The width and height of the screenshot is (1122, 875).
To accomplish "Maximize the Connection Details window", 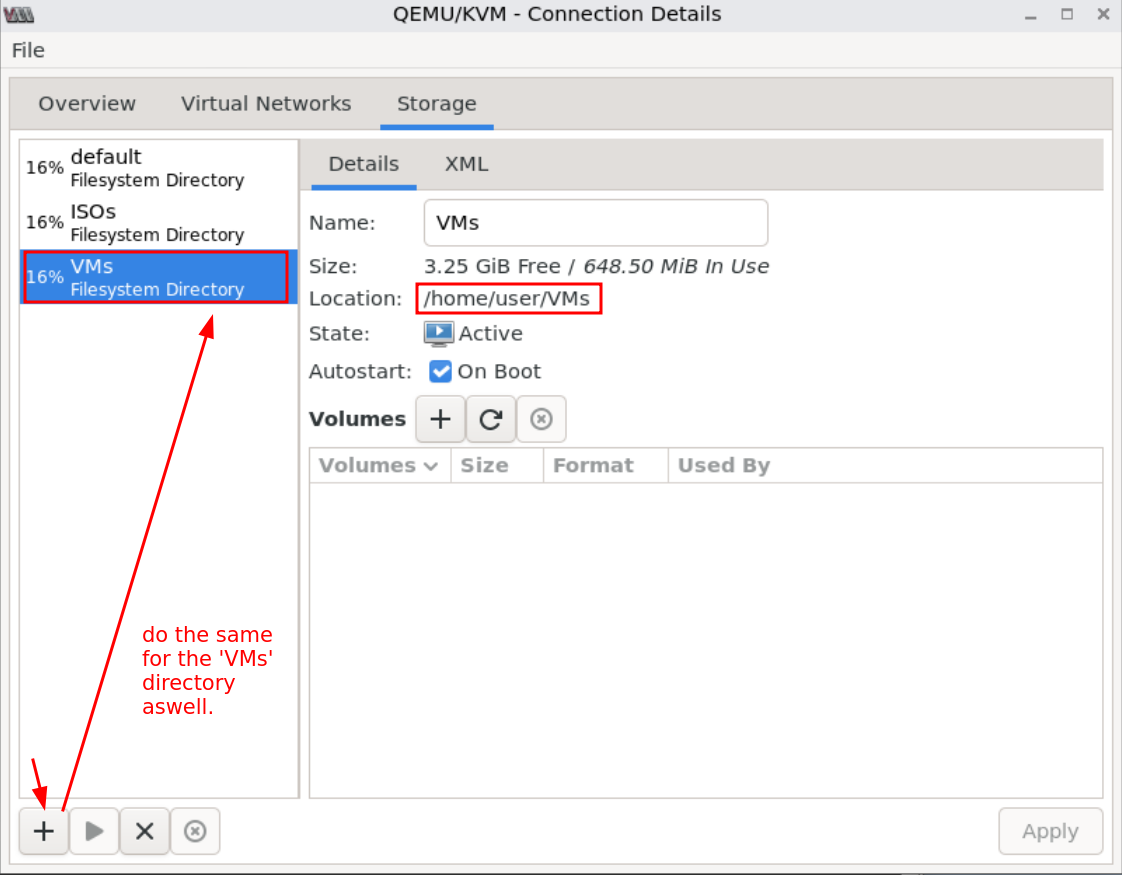I will (1067, 14).
